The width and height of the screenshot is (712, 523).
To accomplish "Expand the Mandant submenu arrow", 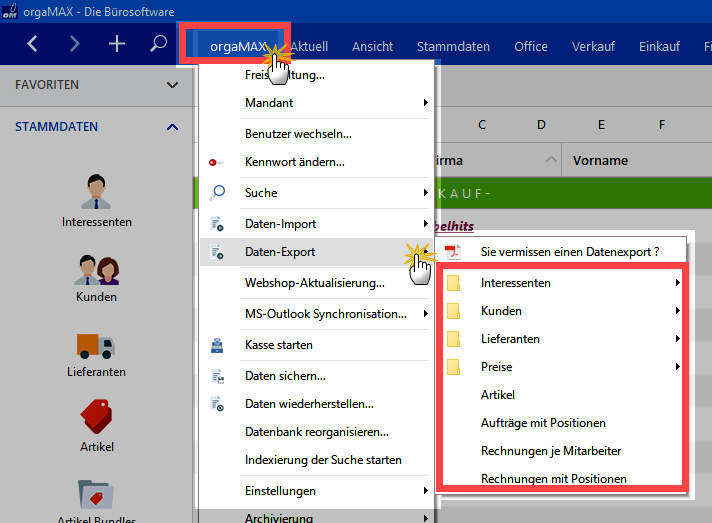I will [425, 103].
